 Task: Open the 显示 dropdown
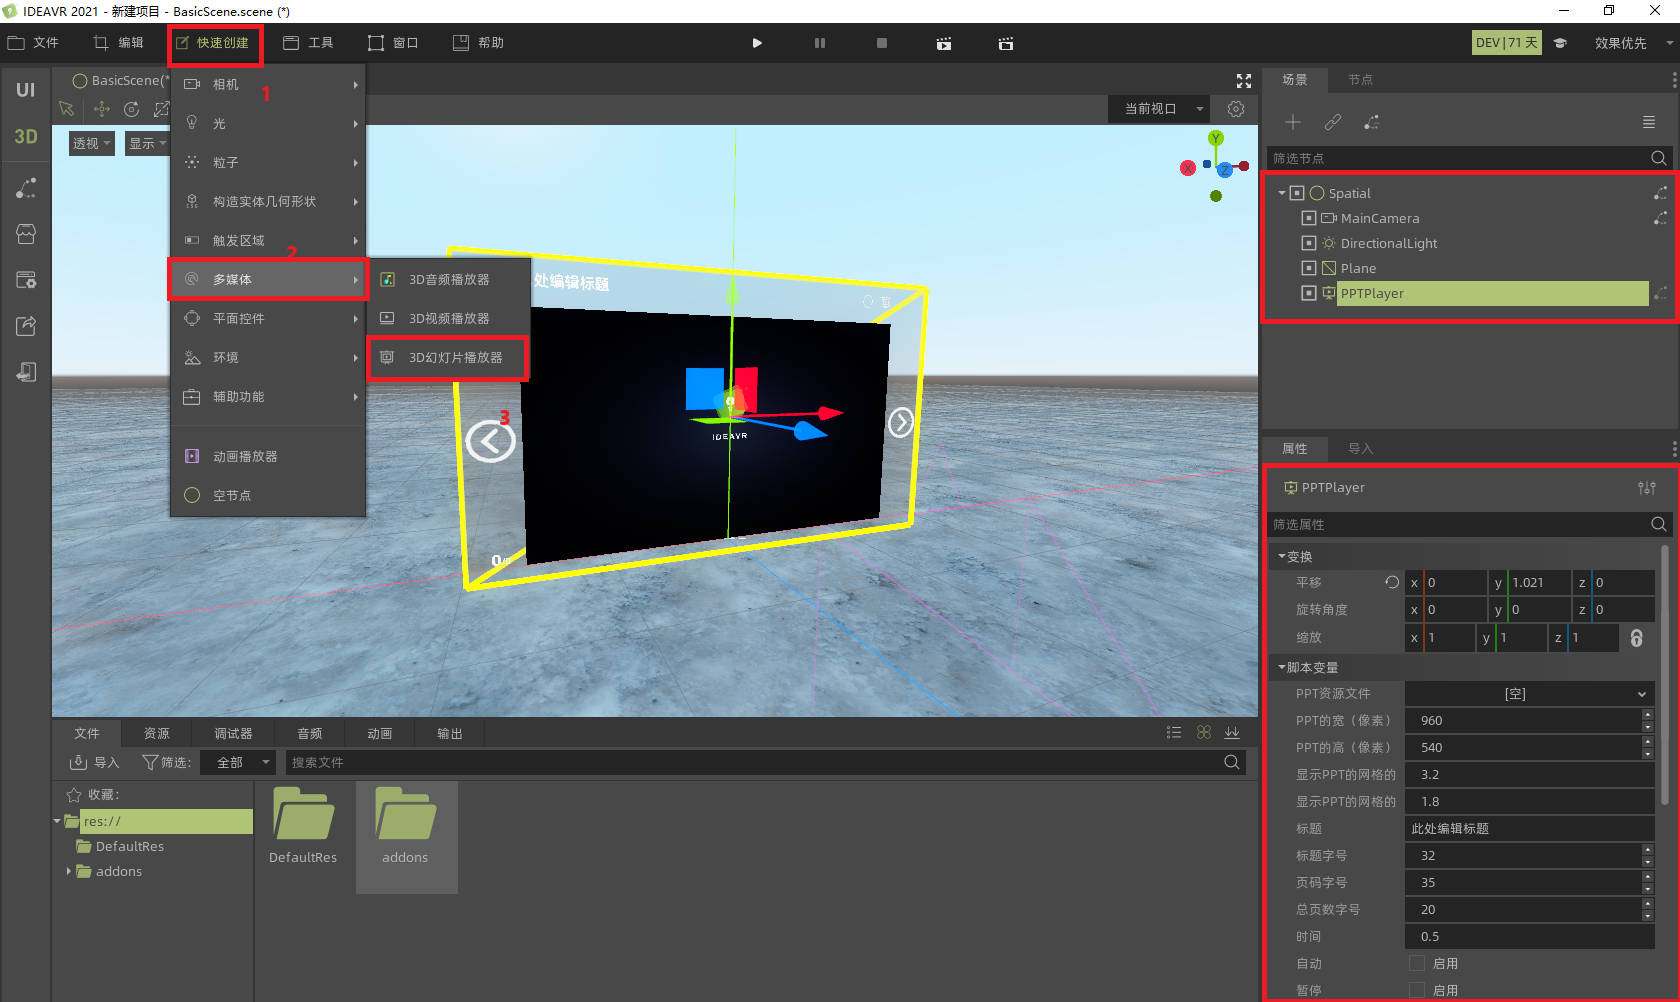coord(147,143)
